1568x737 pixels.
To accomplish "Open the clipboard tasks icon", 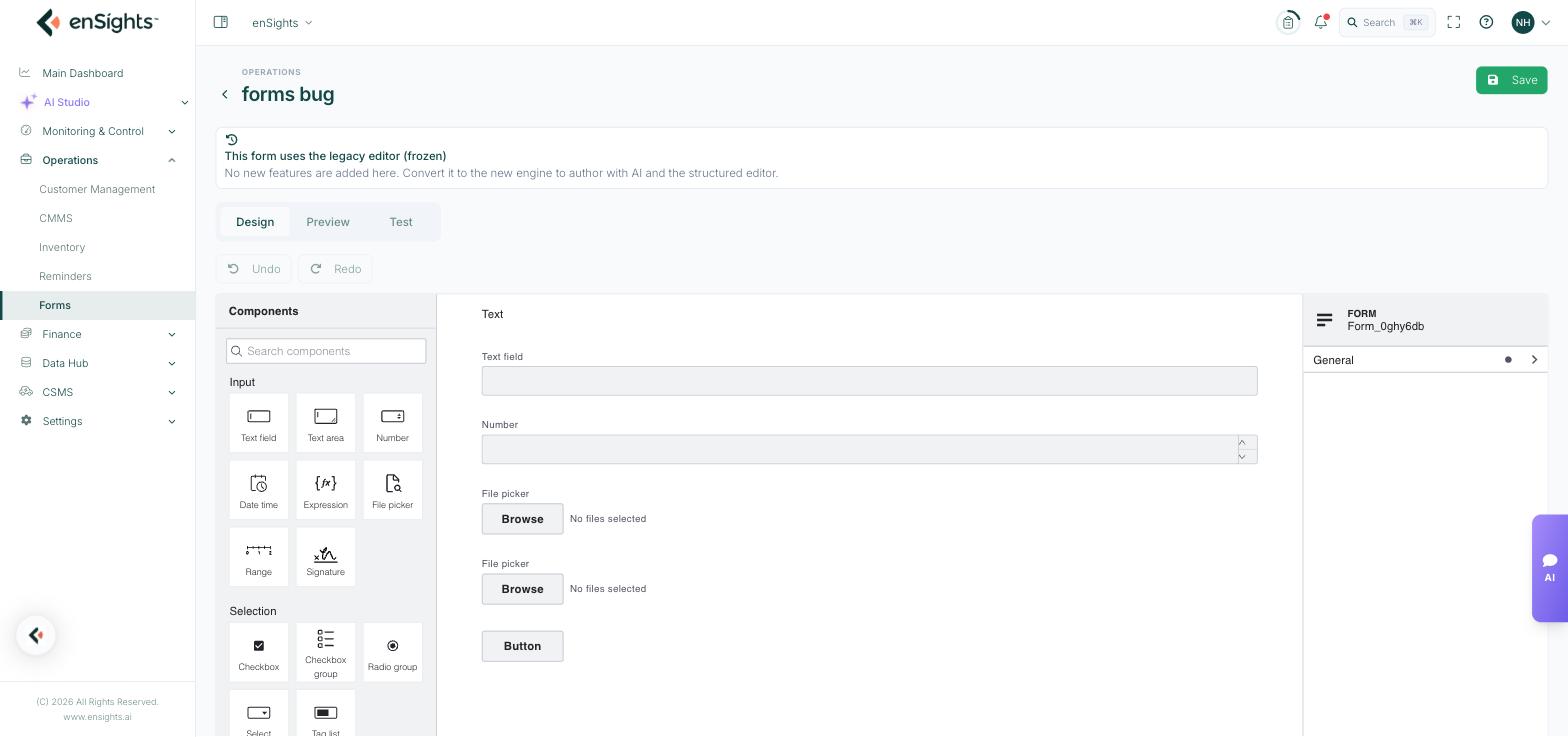I will [1288, 22].
